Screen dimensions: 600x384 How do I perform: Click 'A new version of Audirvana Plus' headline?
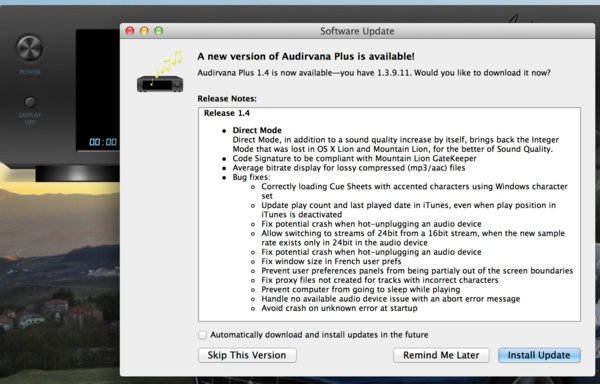point(306,57)
